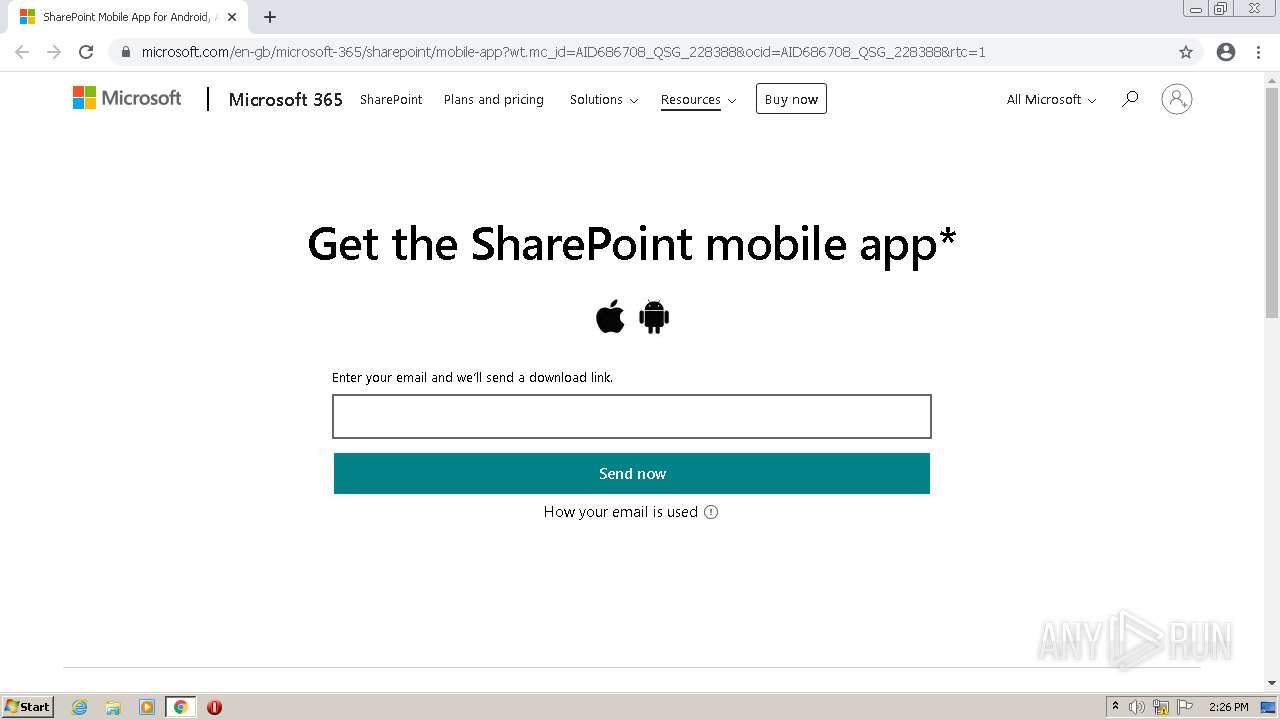
Task: Reload the page
Action: click(86, 52)
